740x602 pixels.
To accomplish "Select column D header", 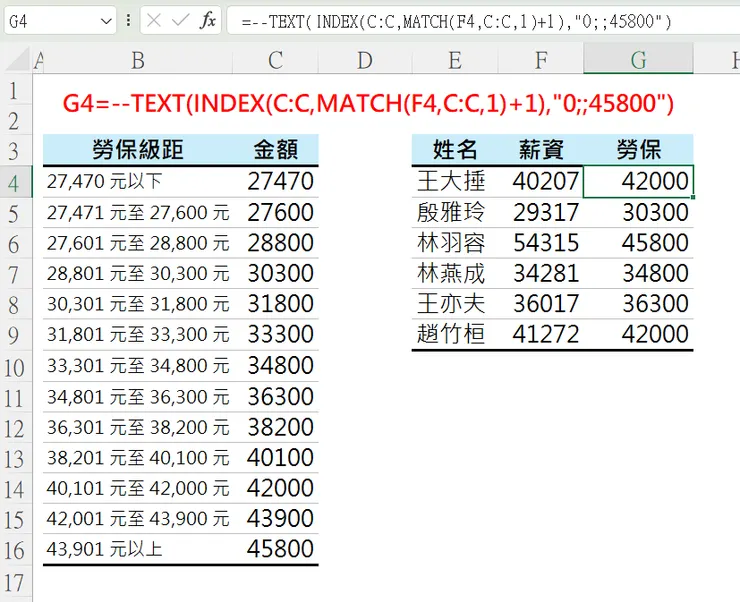I will [x=365, y=60].
